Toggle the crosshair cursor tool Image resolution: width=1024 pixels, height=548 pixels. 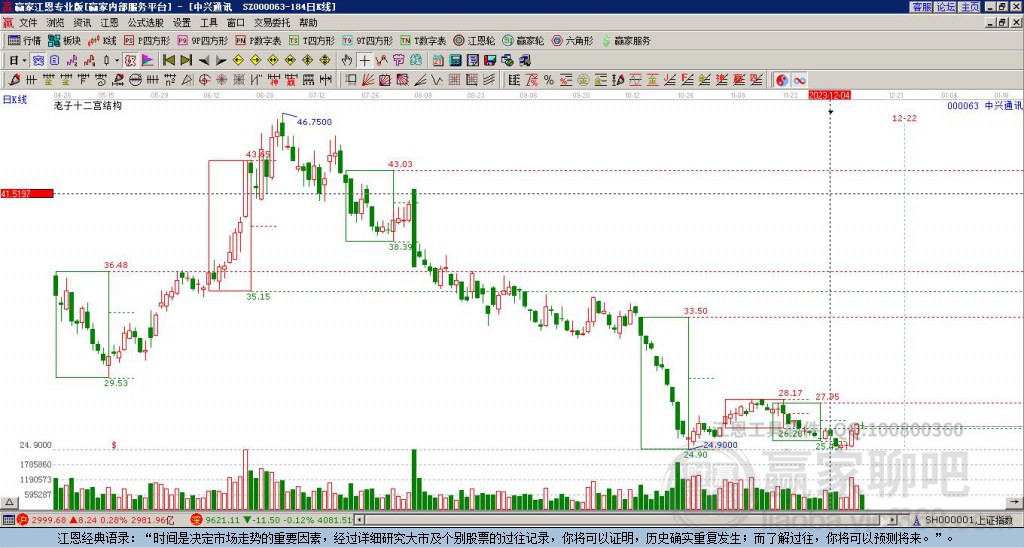pos(364,61)
